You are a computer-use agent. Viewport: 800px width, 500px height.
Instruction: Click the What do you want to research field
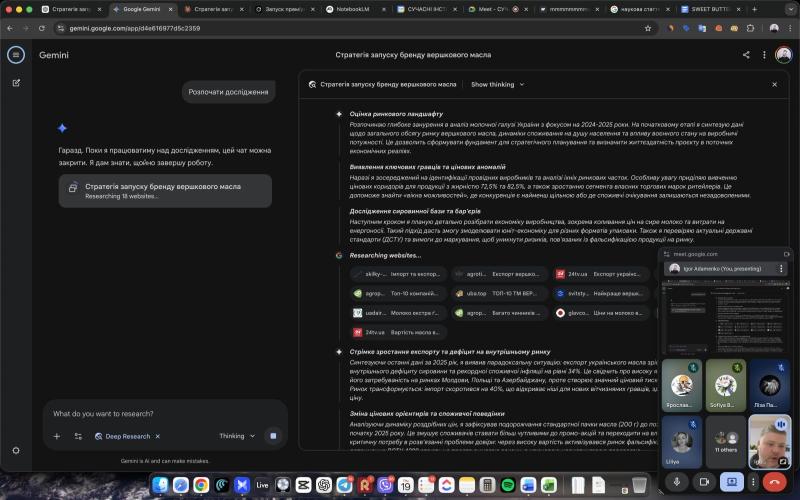click(160, 413)
